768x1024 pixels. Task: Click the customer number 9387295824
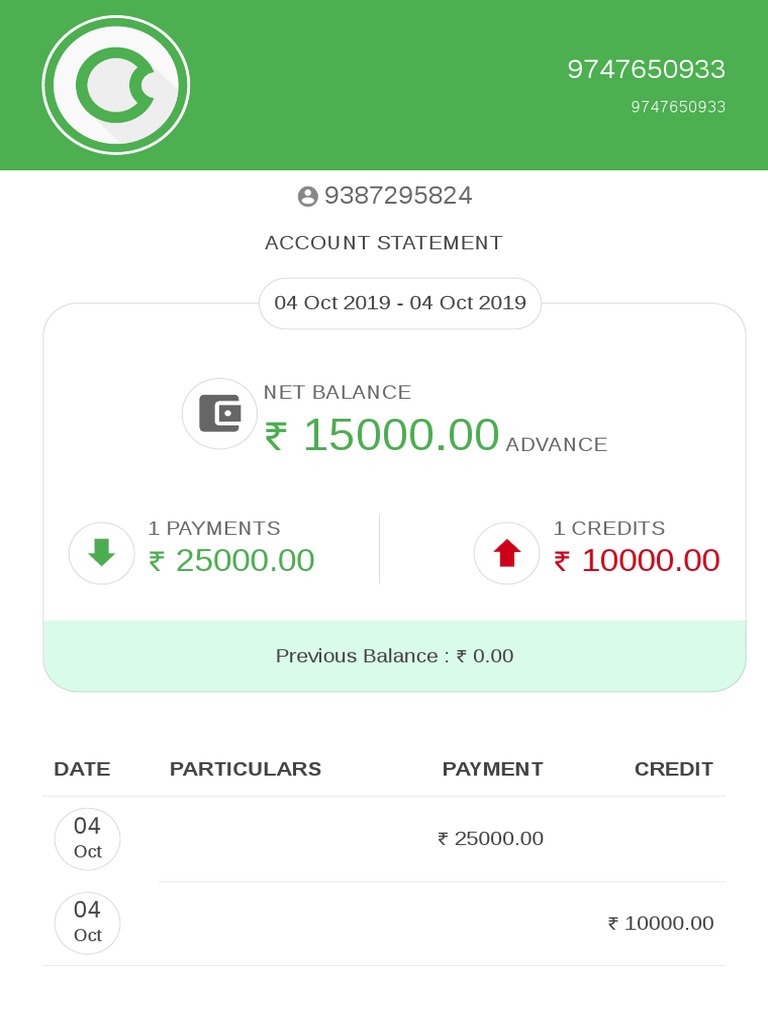coord(398,195)
